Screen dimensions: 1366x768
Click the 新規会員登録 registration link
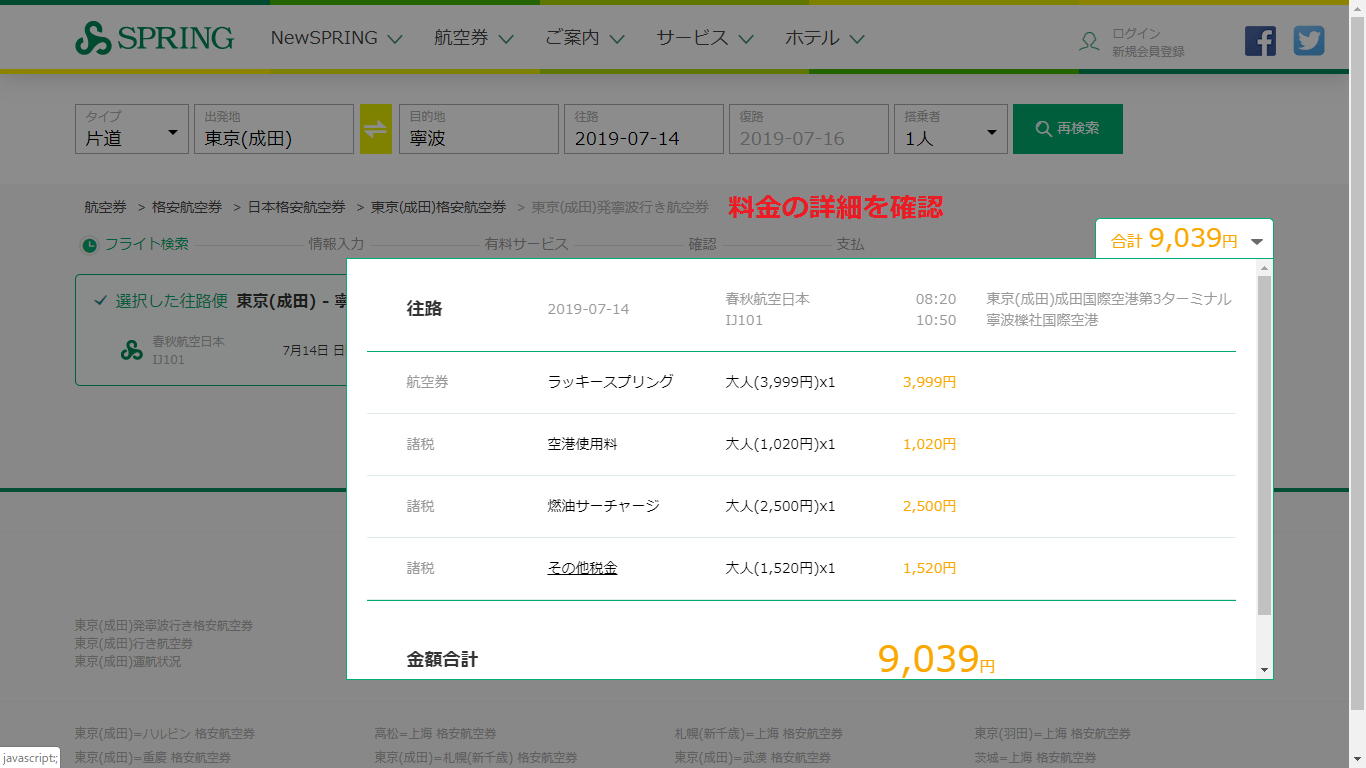pyautogui.click(x=1148, y=51)
